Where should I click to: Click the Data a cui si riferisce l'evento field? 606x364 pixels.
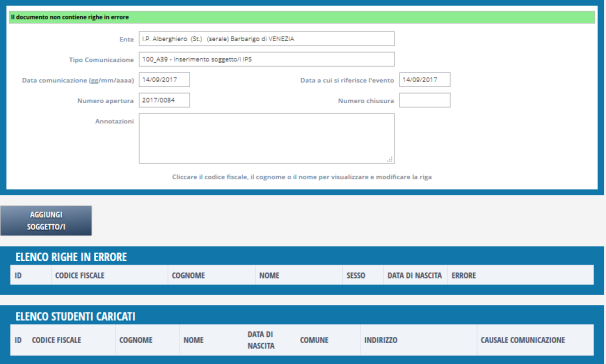coord(425,80)
